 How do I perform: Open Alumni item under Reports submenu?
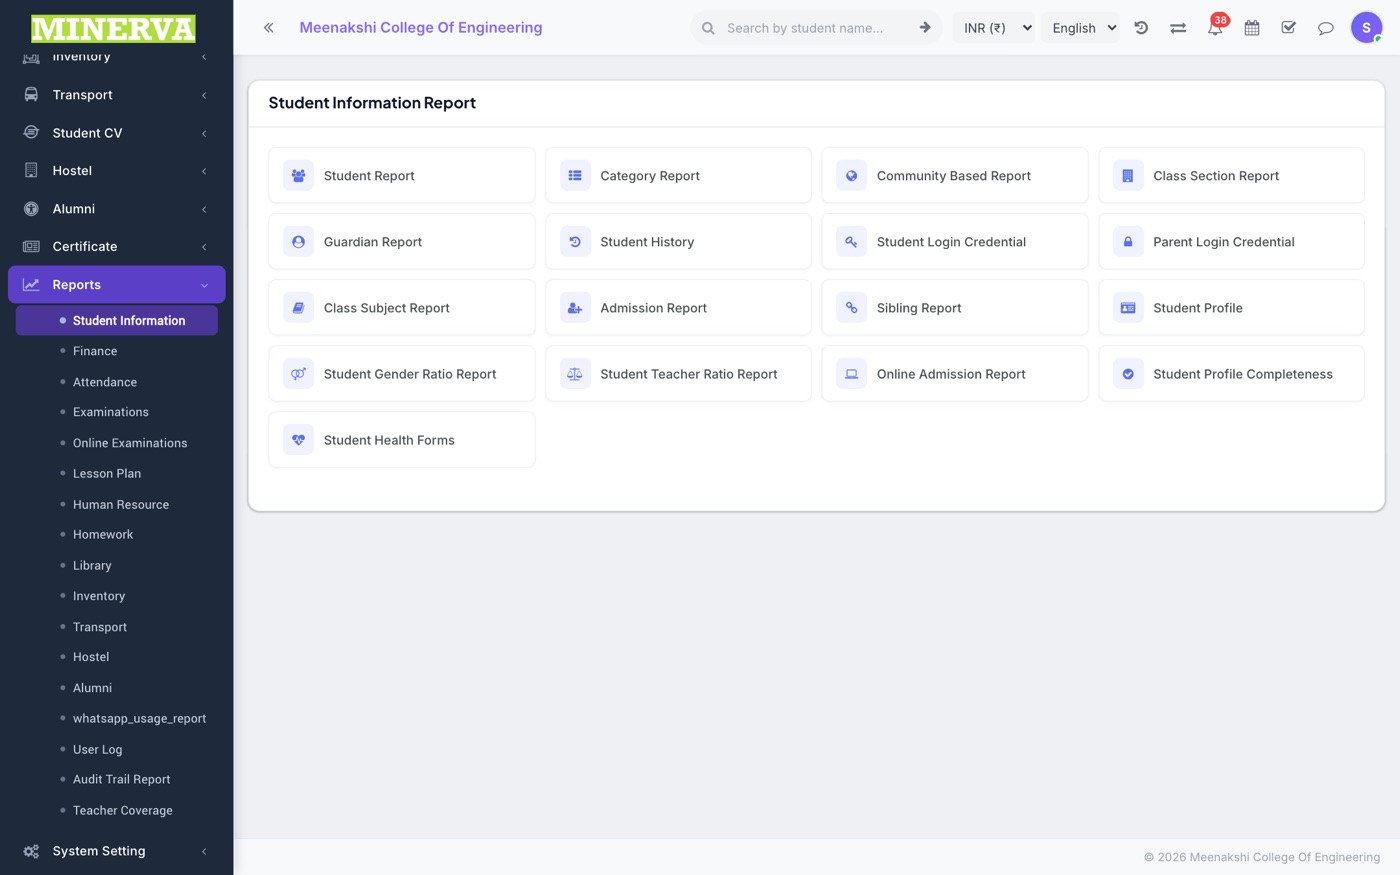92,688
